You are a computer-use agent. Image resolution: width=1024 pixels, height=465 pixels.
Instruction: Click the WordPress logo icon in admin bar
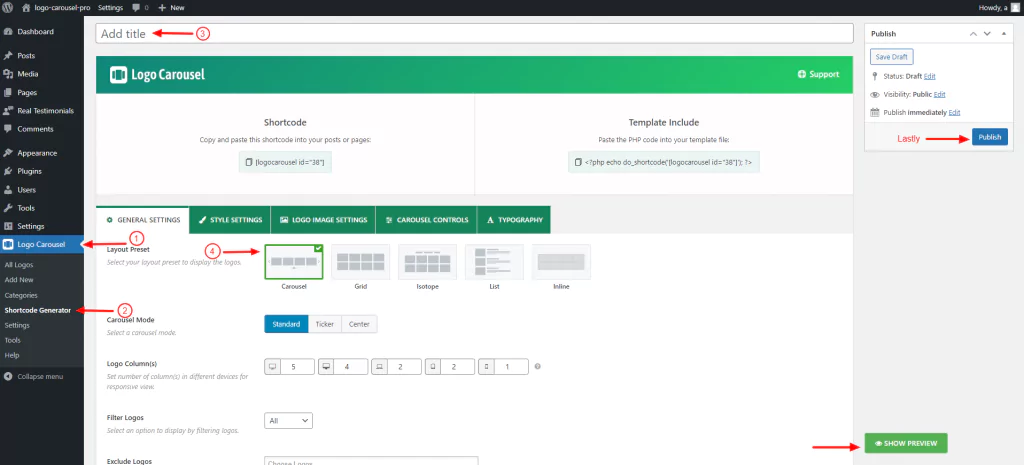[x=8, y=7]
